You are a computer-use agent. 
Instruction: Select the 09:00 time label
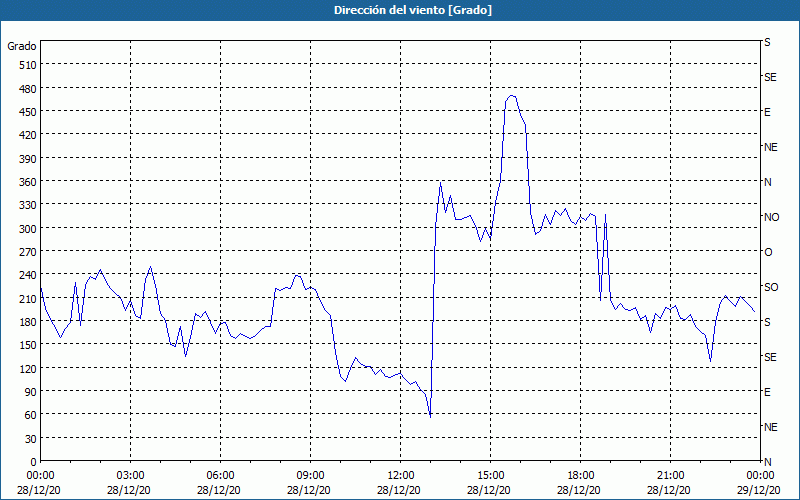[311, 476]
